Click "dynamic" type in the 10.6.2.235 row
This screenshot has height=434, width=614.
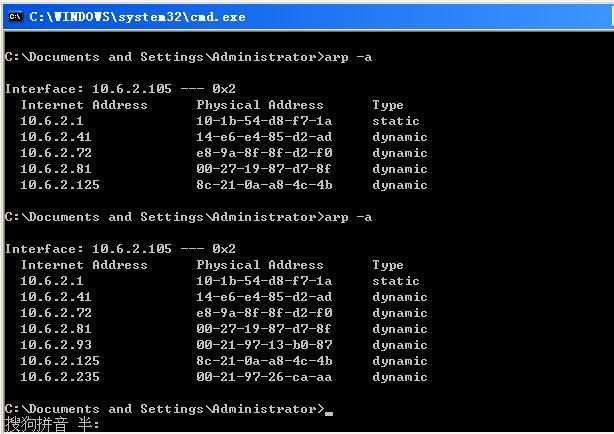(400, 377)
